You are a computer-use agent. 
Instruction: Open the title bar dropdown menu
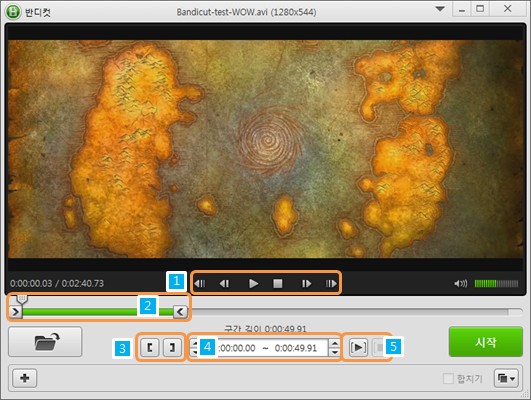tap(440, 9)
